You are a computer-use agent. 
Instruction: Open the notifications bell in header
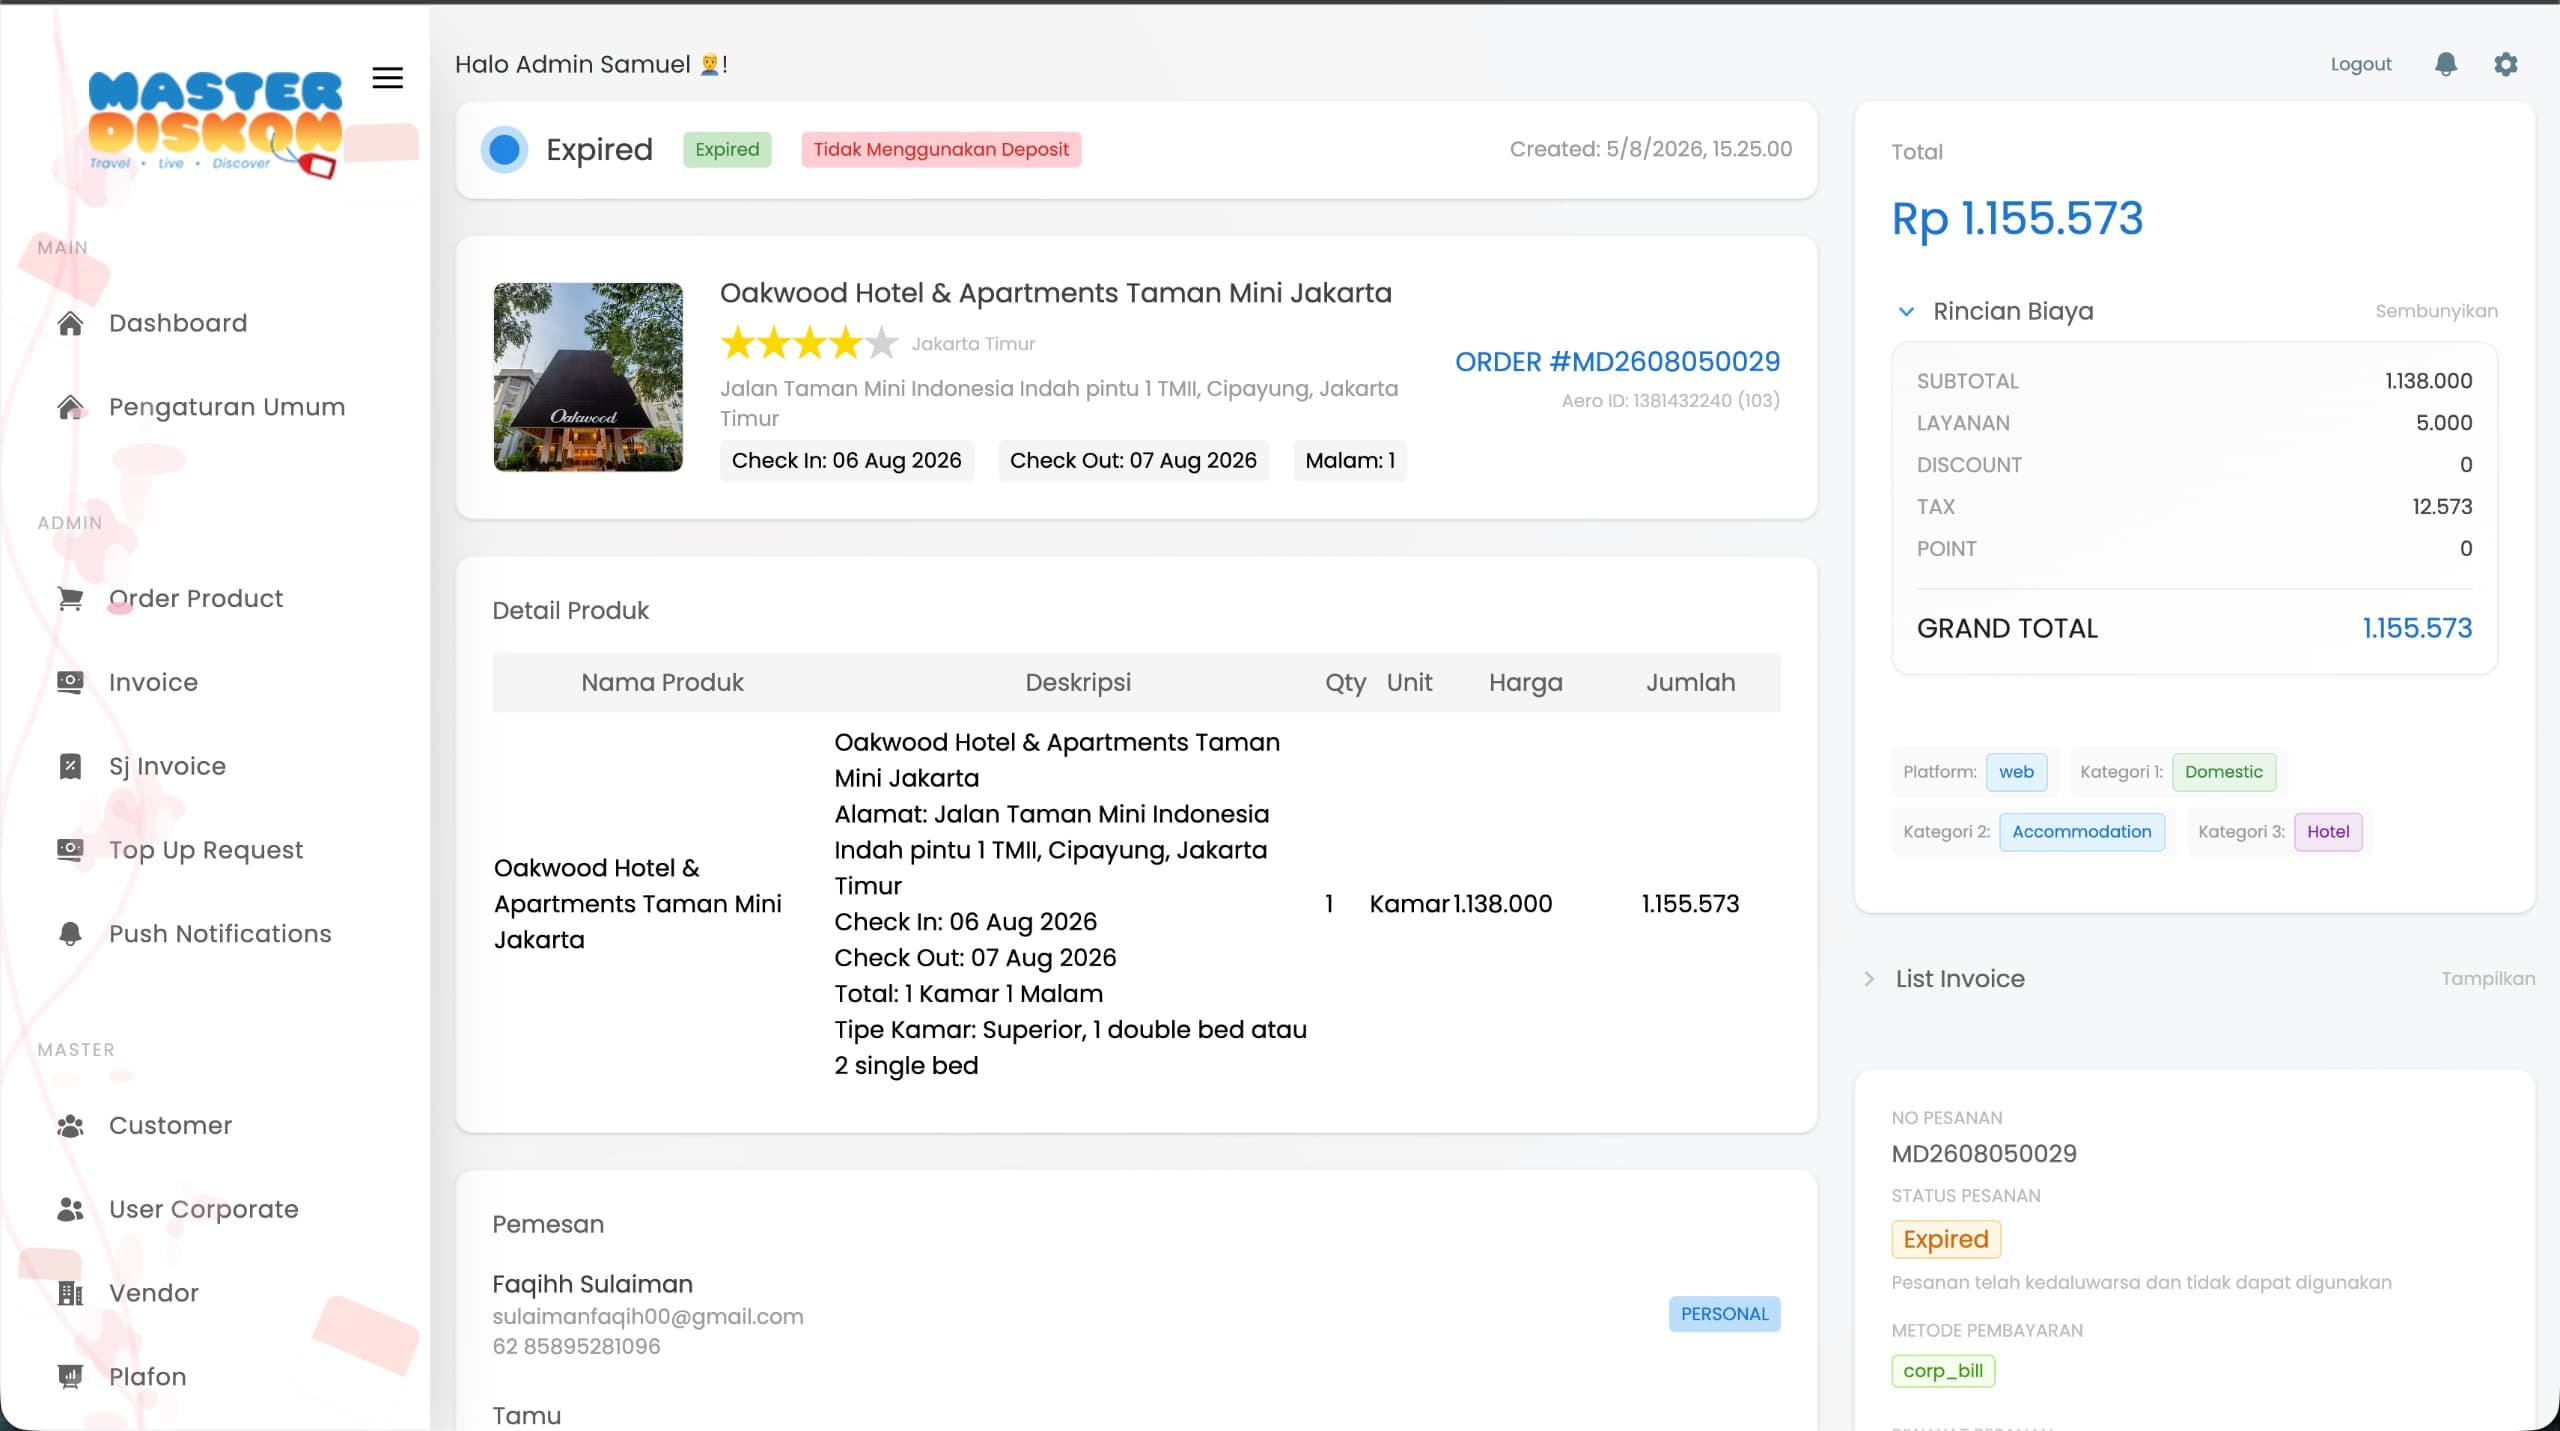tap(2445, 64)
